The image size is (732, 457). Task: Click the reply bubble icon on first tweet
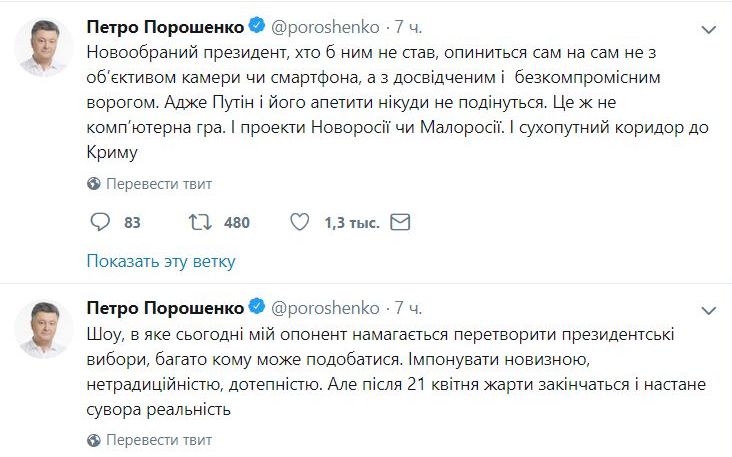[100, 222]
